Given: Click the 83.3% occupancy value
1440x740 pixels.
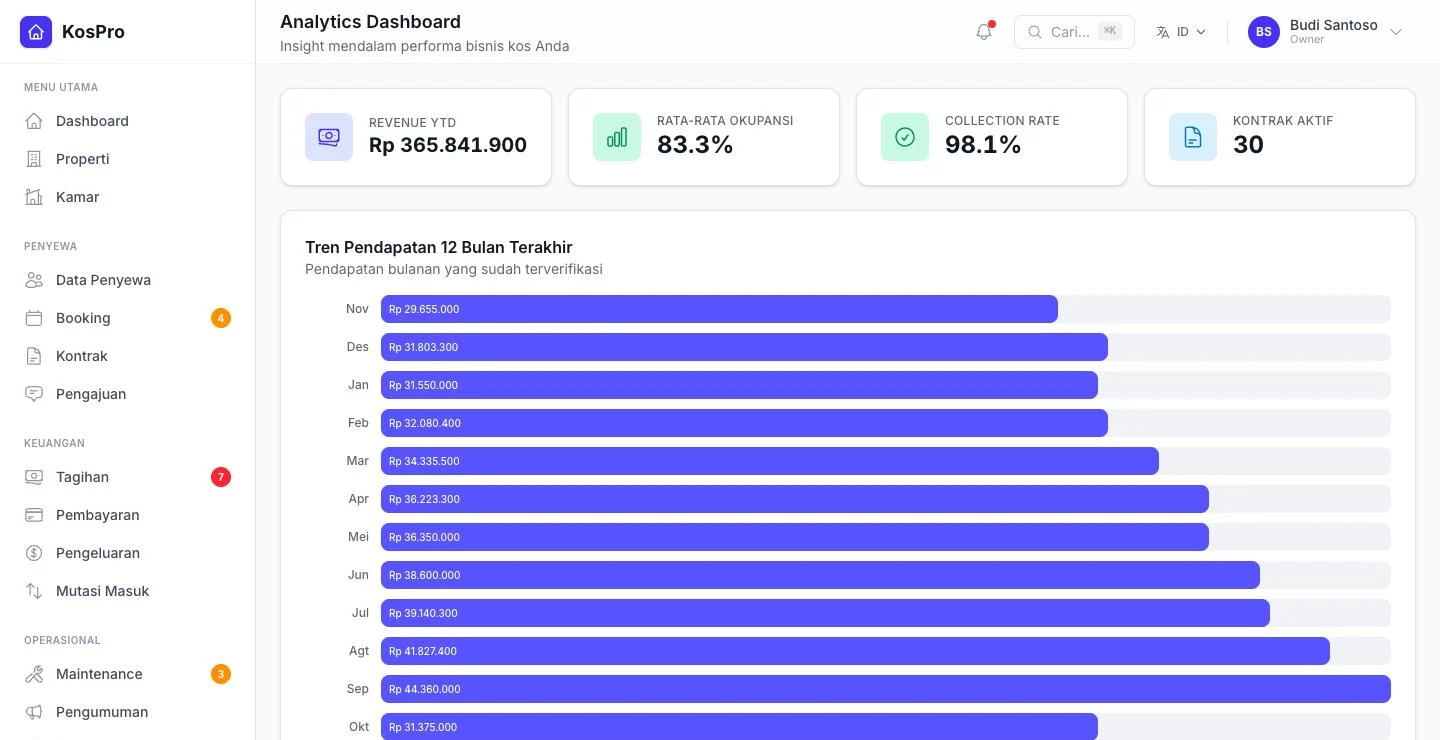Looking at the screenshot, I should [695, 145].
